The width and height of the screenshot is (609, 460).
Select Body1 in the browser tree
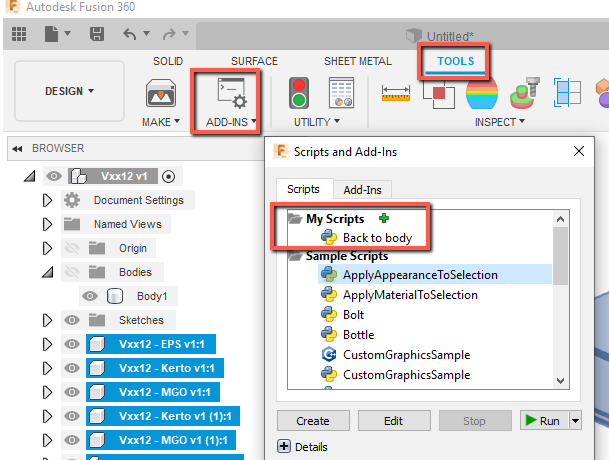(152, 296)
